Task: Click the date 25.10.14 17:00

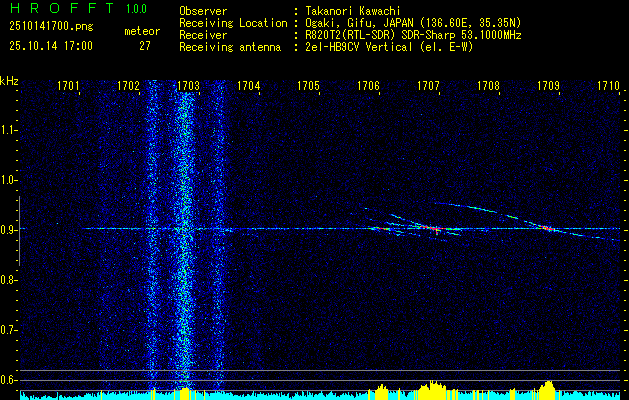Action: coord(51,46)
